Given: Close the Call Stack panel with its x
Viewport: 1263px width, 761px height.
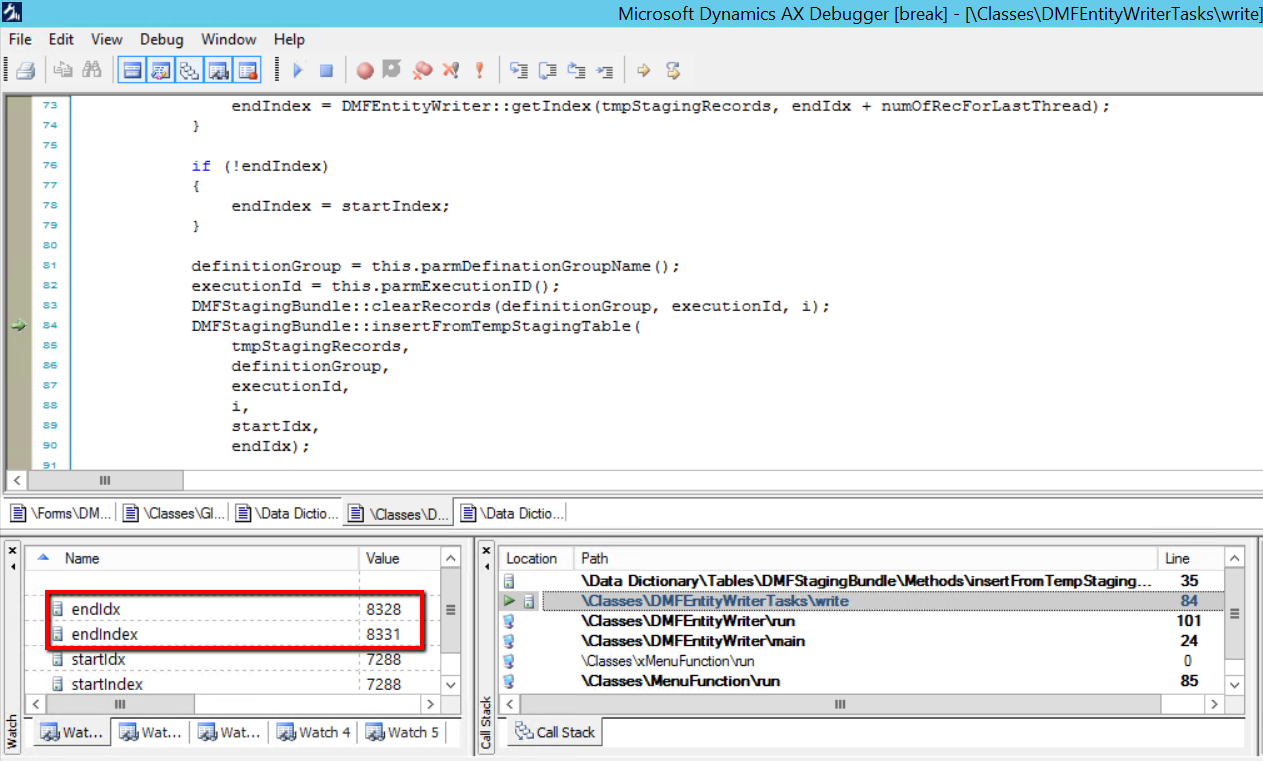Looking at the screenshot, I should [x=487, y=551].
